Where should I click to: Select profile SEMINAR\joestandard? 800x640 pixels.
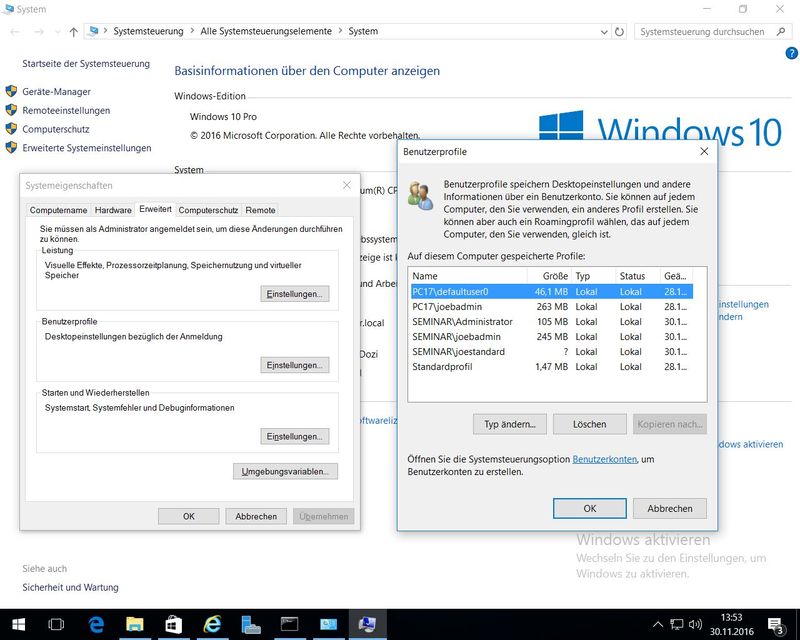[x=552, y=352]
